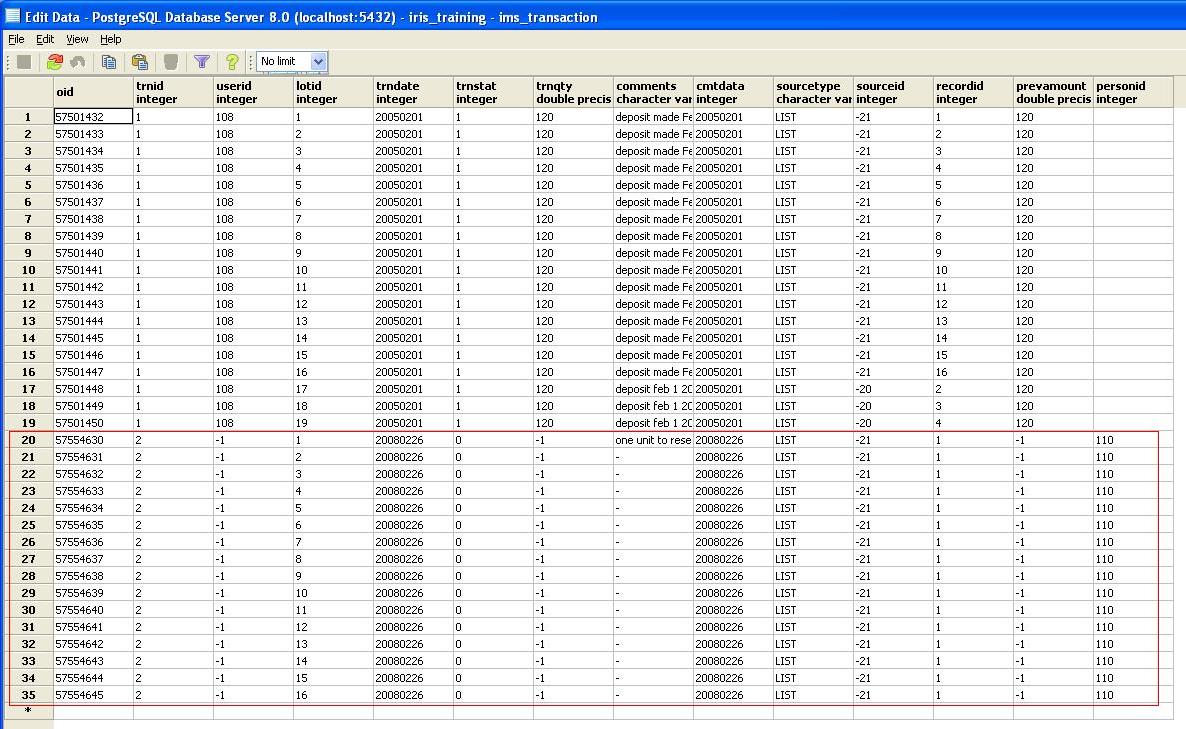
Task: Click the personid column header
Action: pos(1134,92)
